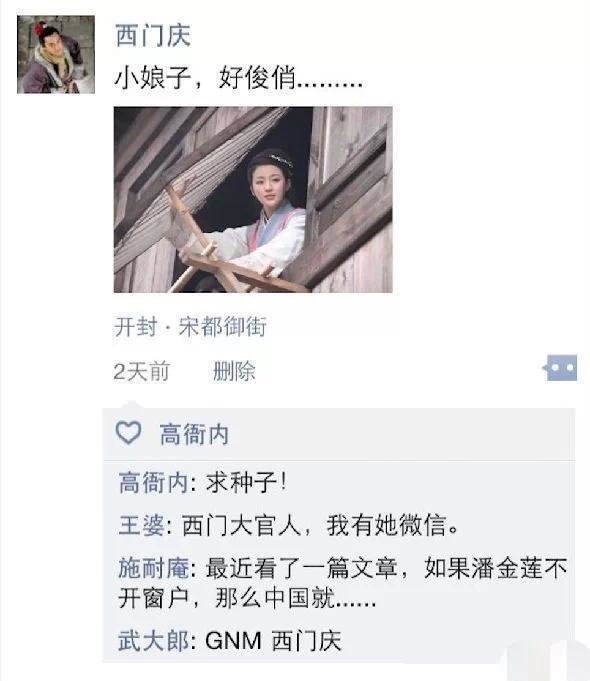Select commenter name 武大郎
This screenshot has width=590, height=681.
(x=153, y=641)
